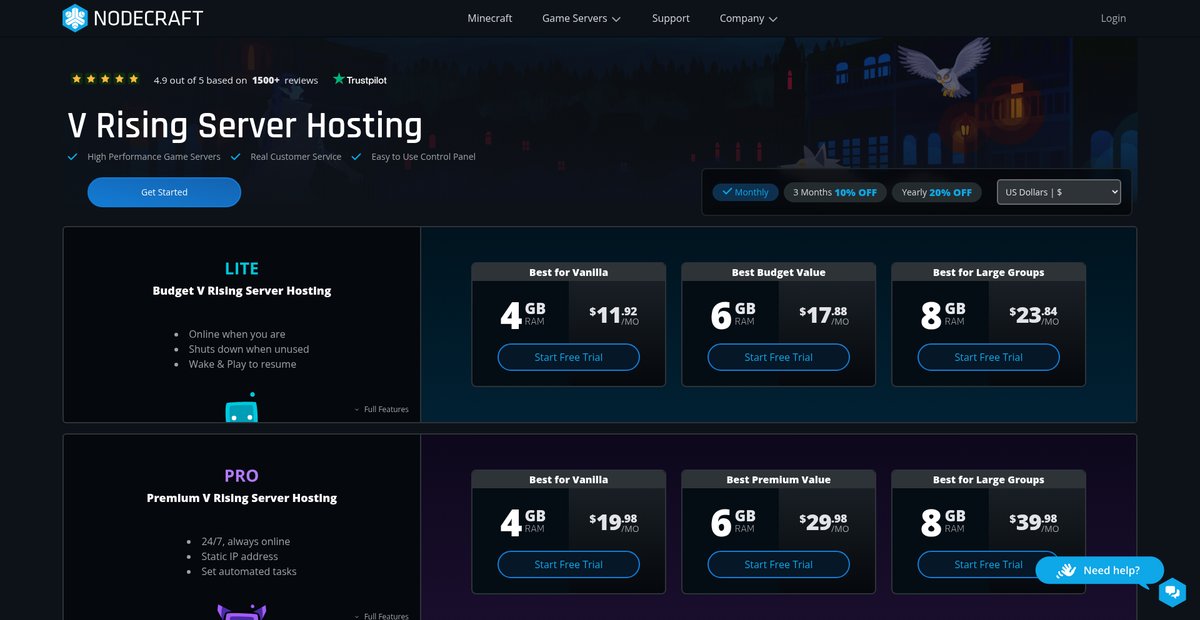This screenshot has width=1200, height=620.
Task: Click Premium V Rising Server Hosting subtitle
Action: (241, 498)
